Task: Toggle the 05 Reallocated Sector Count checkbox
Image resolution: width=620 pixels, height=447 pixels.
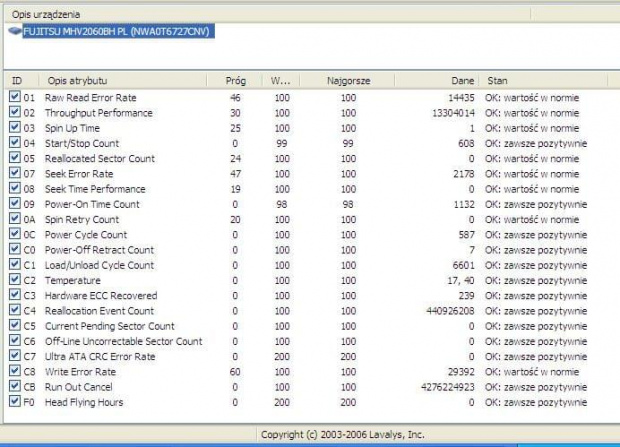Action: click(x=15, y=157)
